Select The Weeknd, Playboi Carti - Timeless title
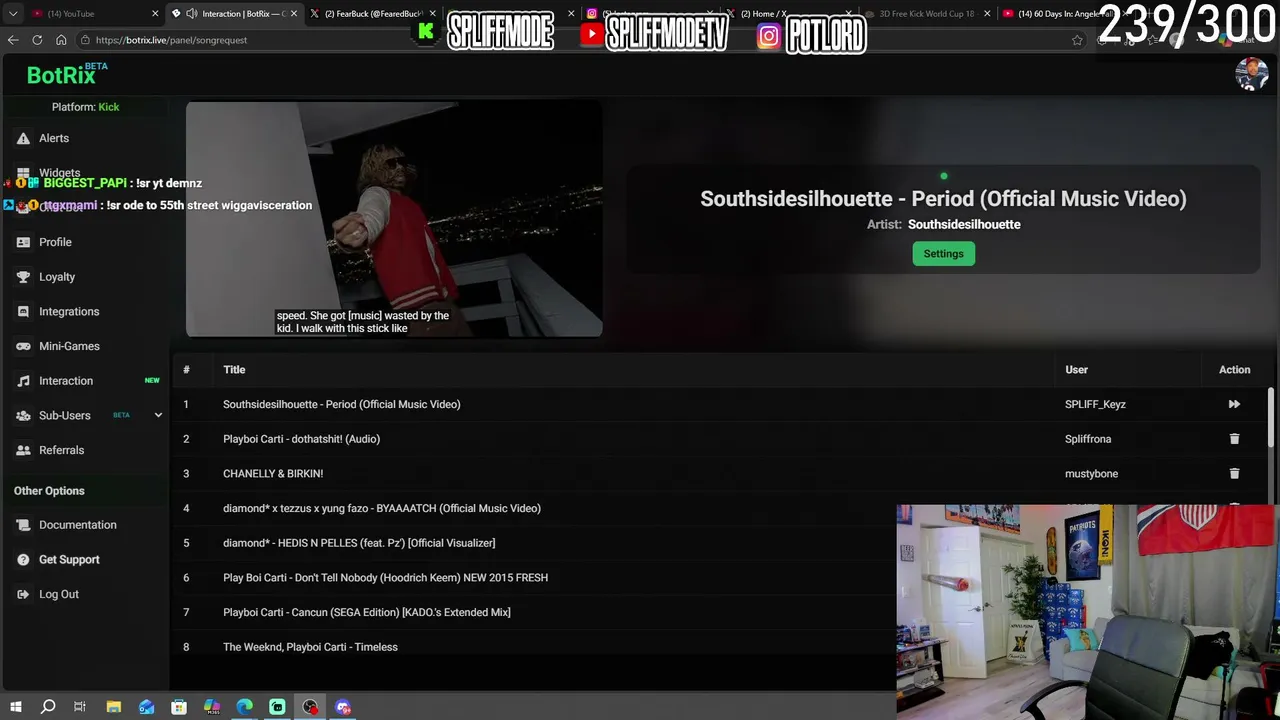This screenshot has width=1280, height=720. (x=310, y=647)
